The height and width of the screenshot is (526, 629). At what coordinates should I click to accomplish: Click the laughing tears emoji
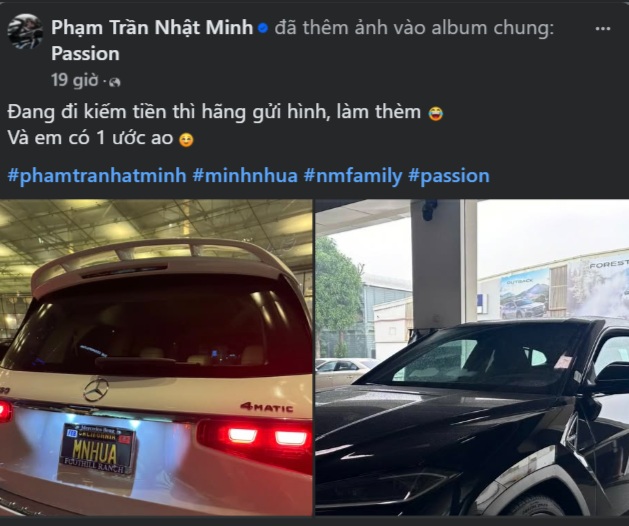(436, 114)
